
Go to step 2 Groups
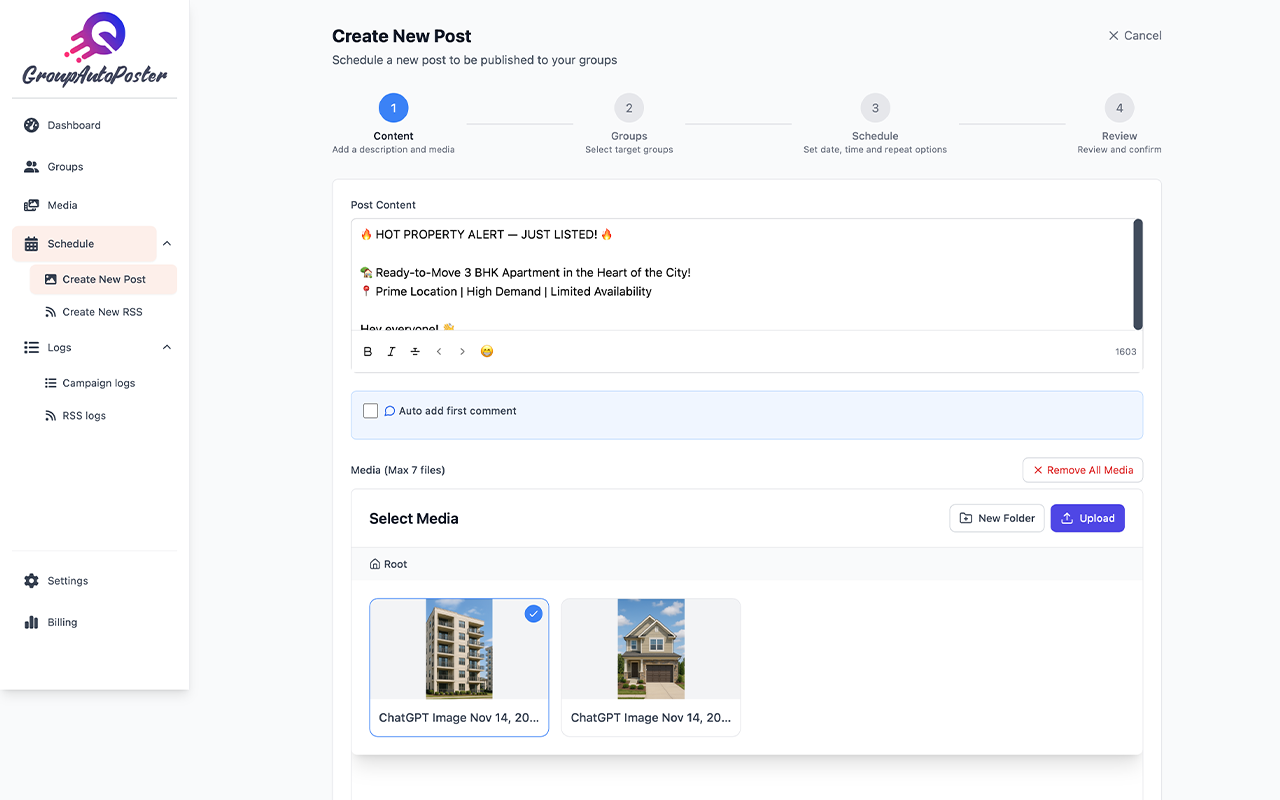point(629,108)
